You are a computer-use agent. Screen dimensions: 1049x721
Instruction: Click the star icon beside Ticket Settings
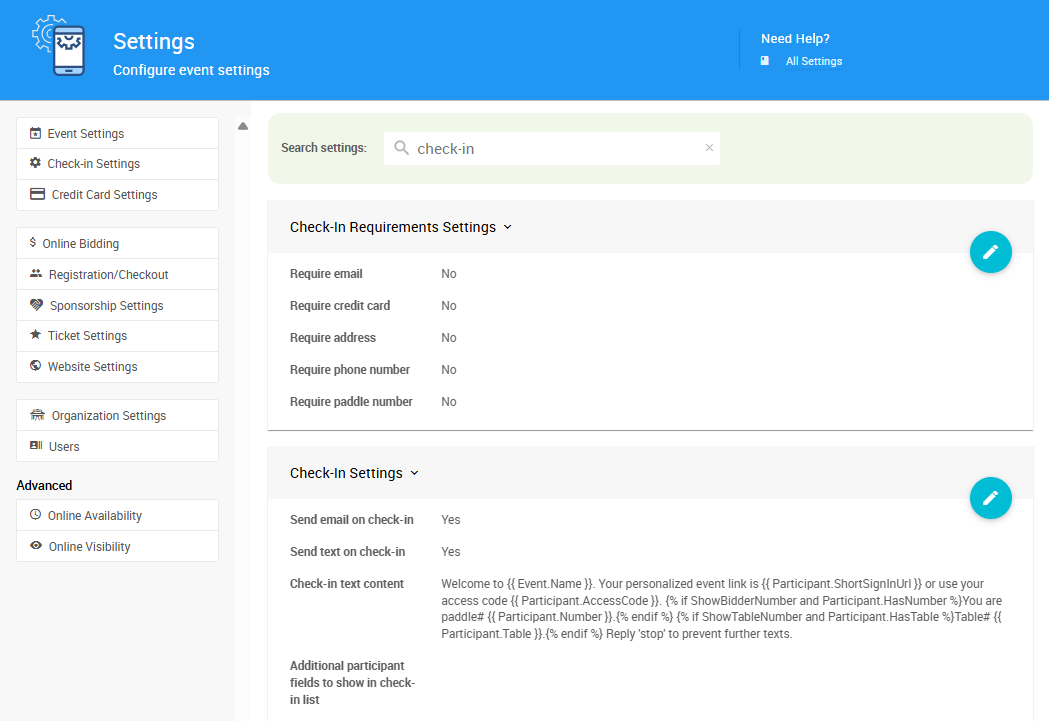point(35,335)
